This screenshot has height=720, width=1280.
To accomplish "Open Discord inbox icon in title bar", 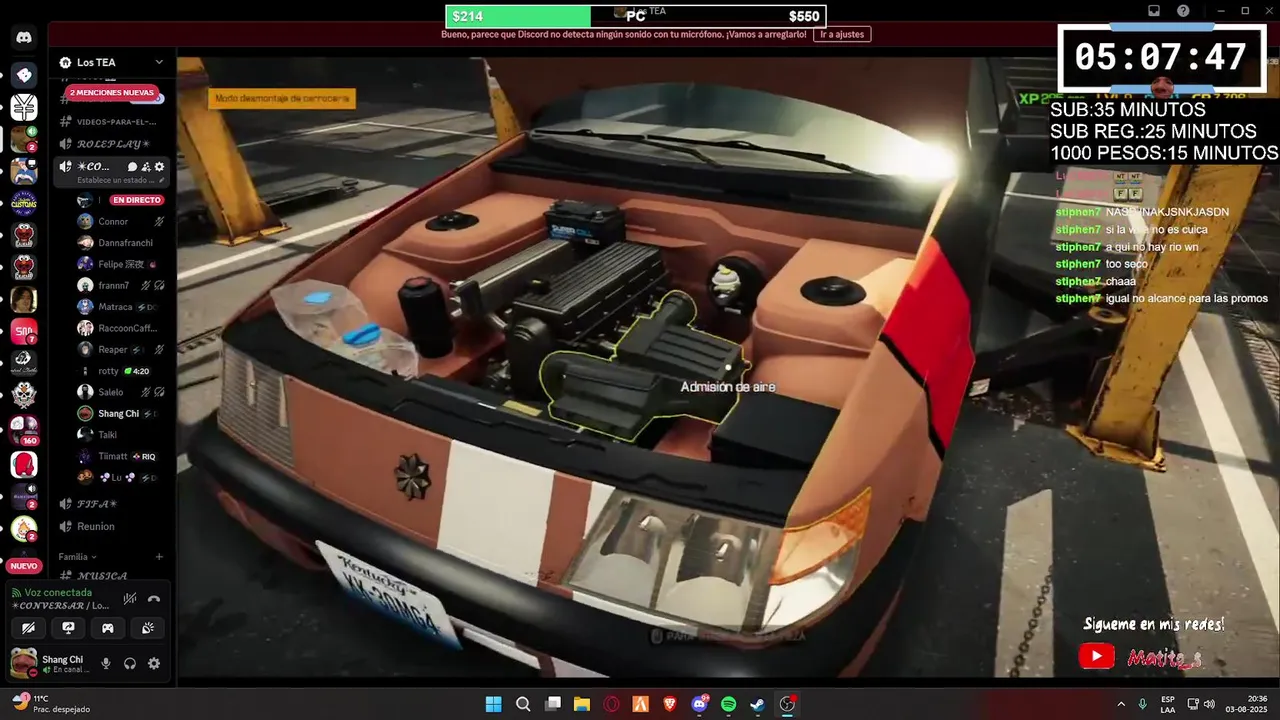I will pyautogui.click(x=1153, y=11).
